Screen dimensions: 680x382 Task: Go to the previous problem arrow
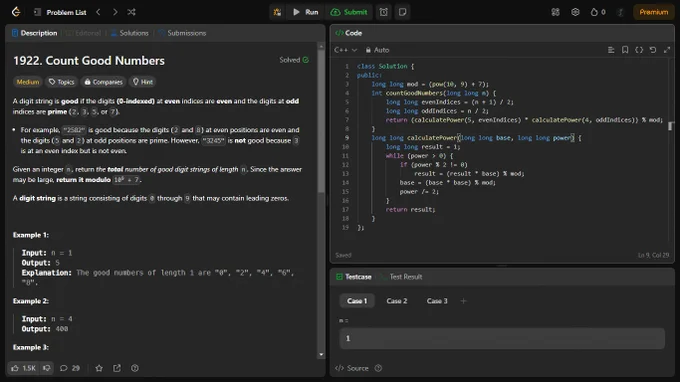coord(98,12)
